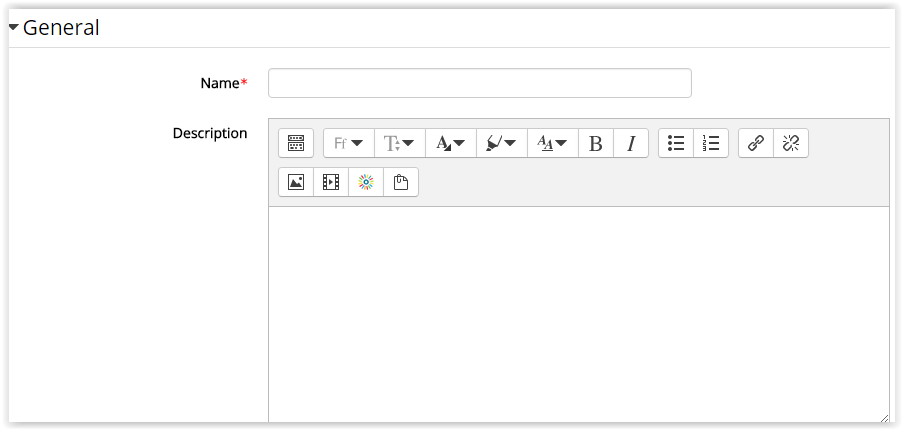
Task: Open the font family dropdown
Action: (x=349, y=143)
